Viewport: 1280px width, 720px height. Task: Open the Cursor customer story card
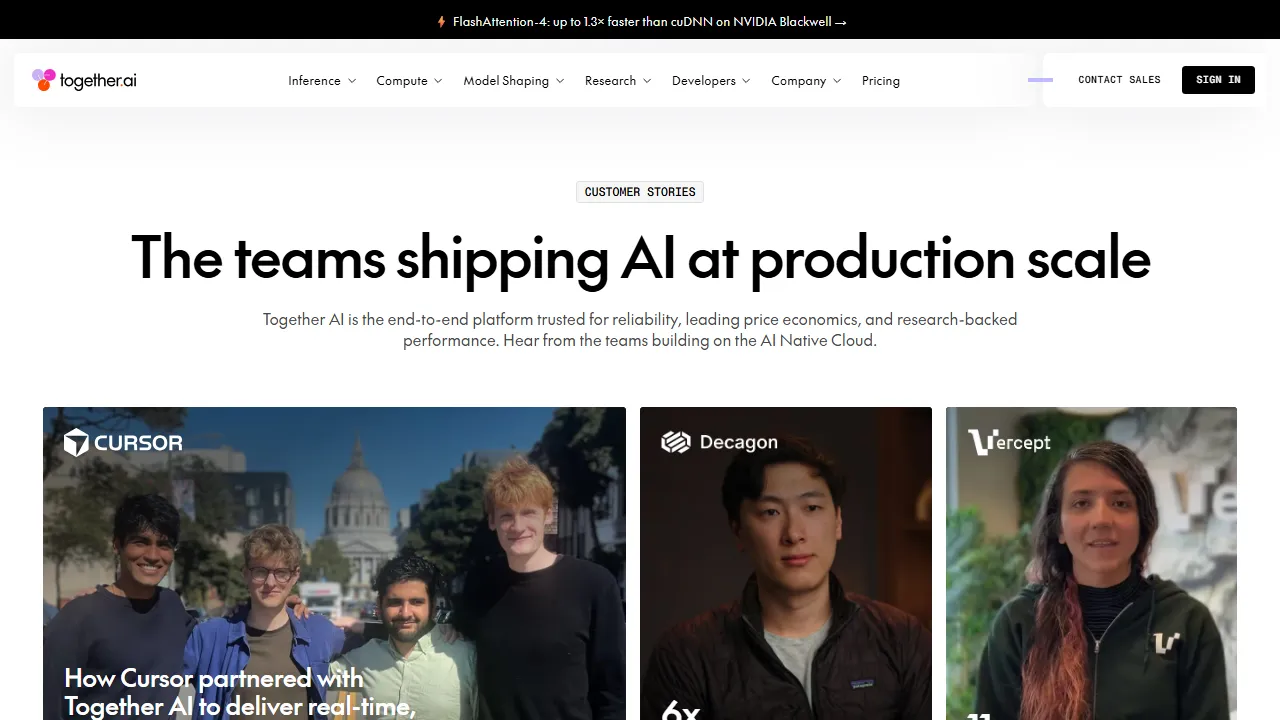(x=334, y=563)
